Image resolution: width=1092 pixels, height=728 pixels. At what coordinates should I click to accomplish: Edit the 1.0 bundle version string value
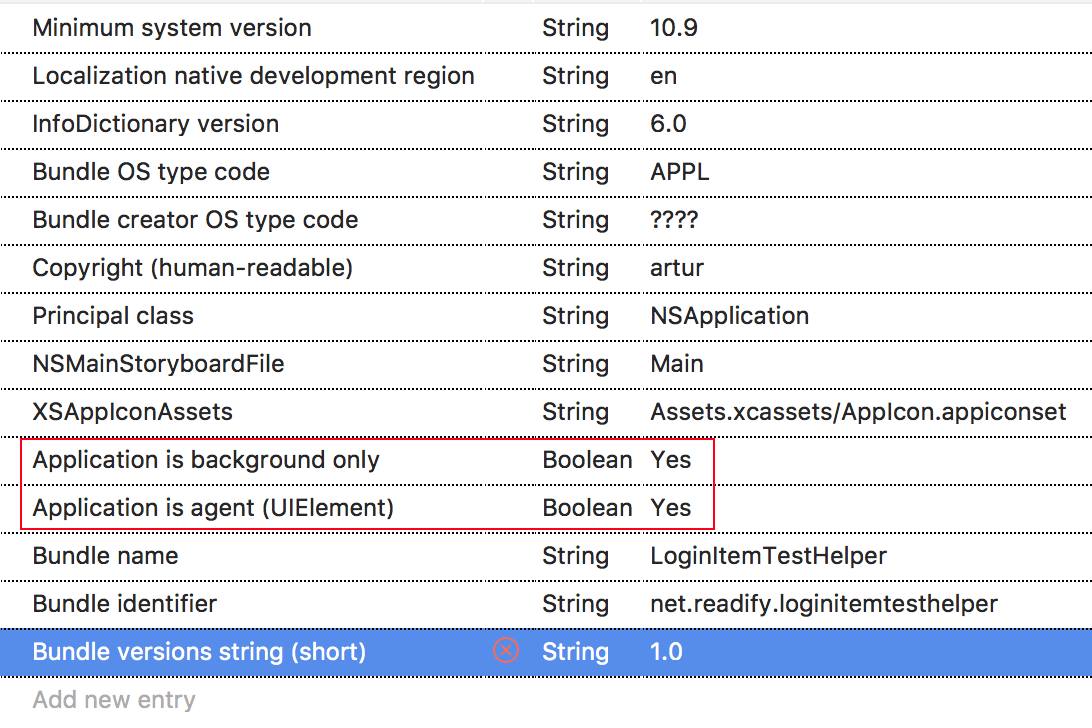click(x=666, y=652)
